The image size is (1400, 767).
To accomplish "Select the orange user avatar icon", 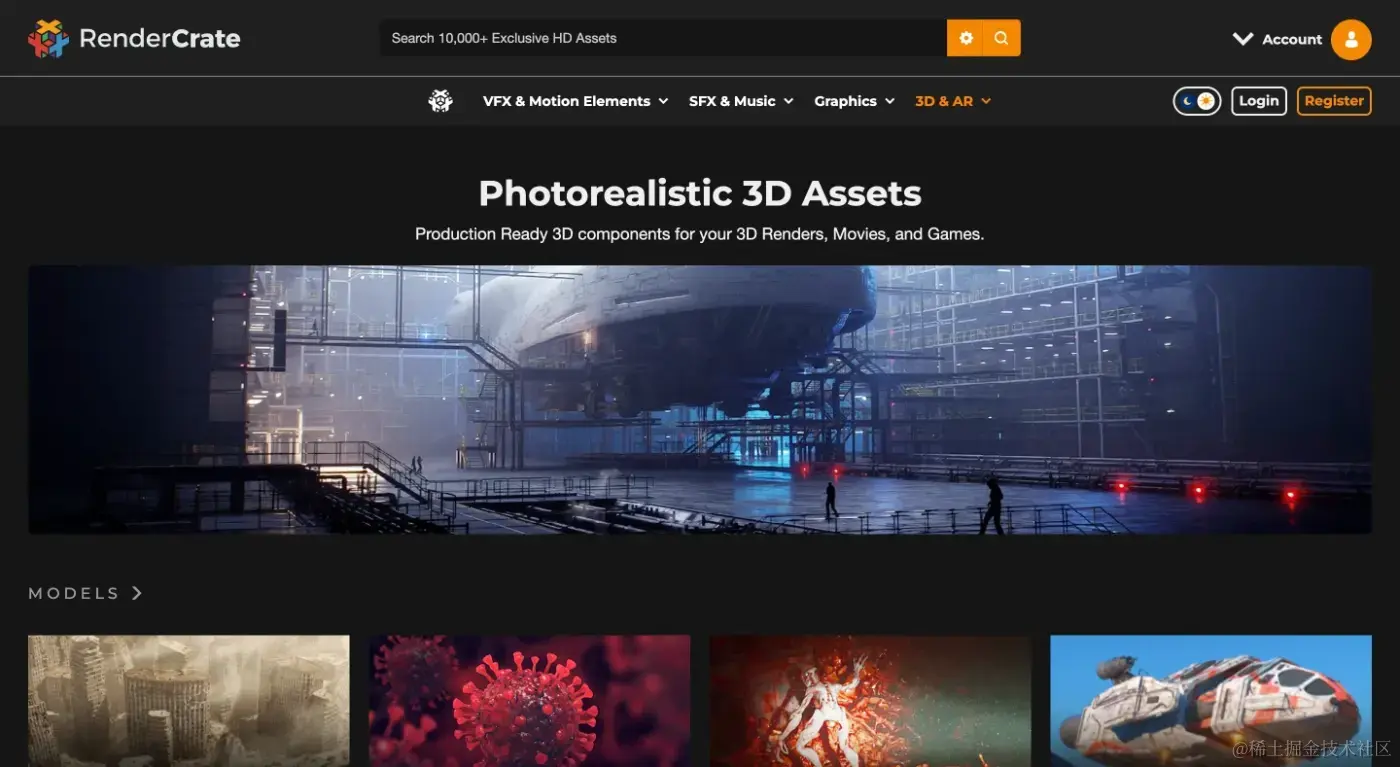I will click(1352, 39).
